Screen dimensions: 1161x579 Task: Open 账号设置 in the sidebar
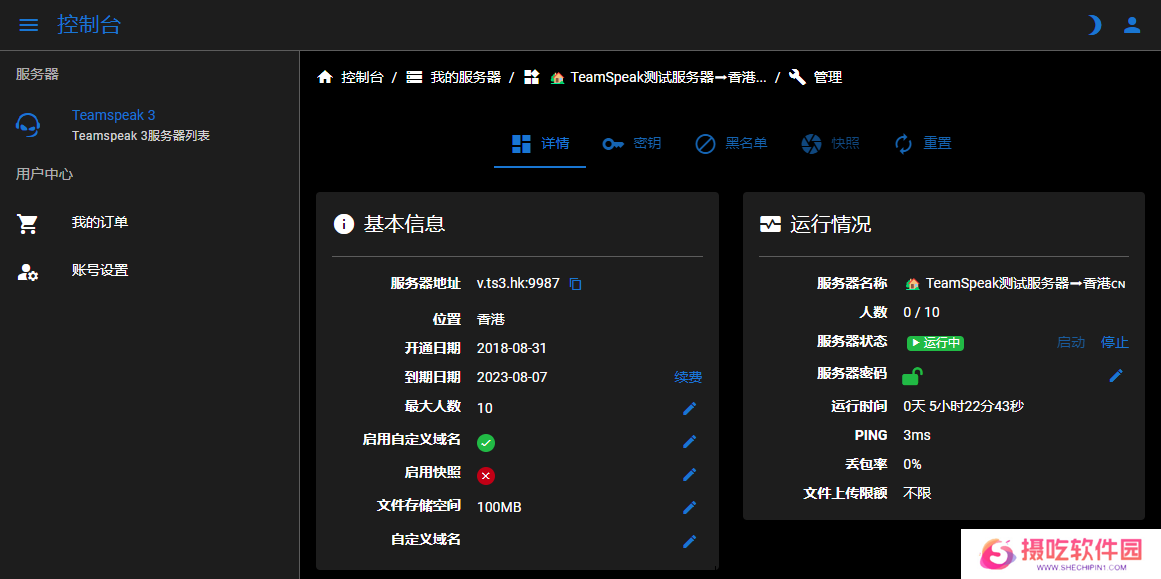[100, 270]
